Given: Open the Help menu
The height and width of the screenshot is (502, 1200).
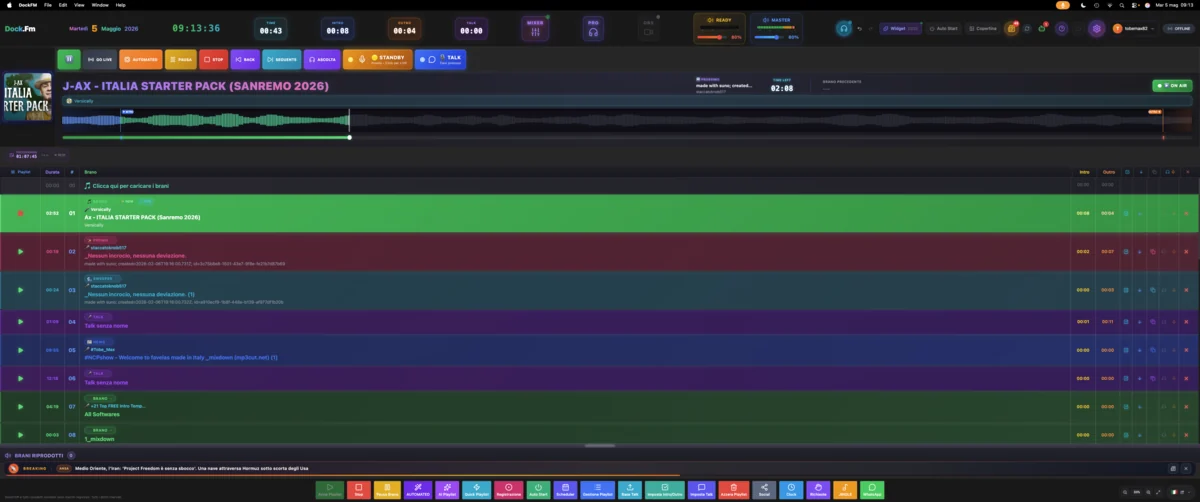Looking at the screenshot, I should click(121, 4).
